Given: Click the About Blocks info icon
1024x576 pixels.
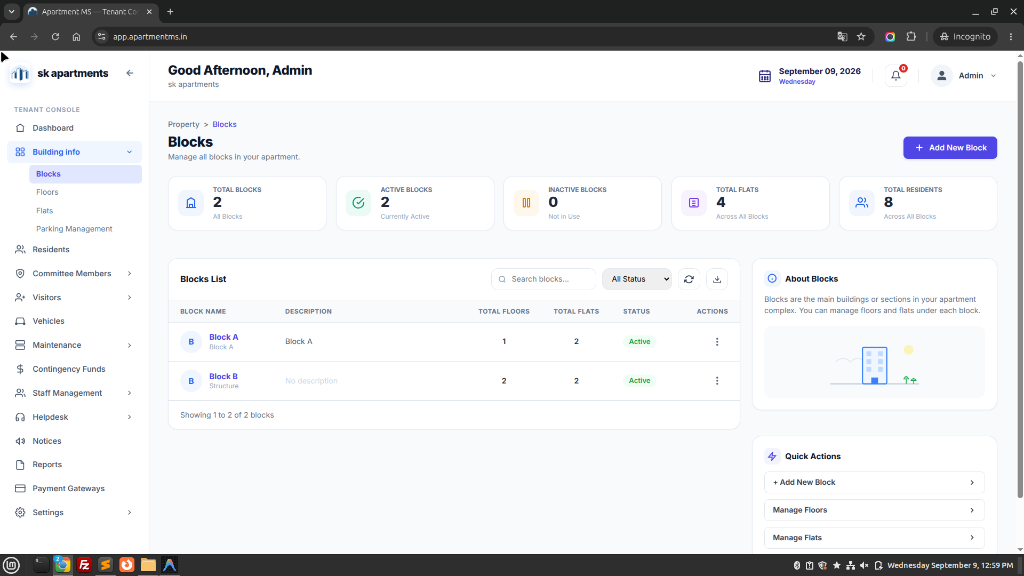Looking at the screenshot, I should point(772,279).
